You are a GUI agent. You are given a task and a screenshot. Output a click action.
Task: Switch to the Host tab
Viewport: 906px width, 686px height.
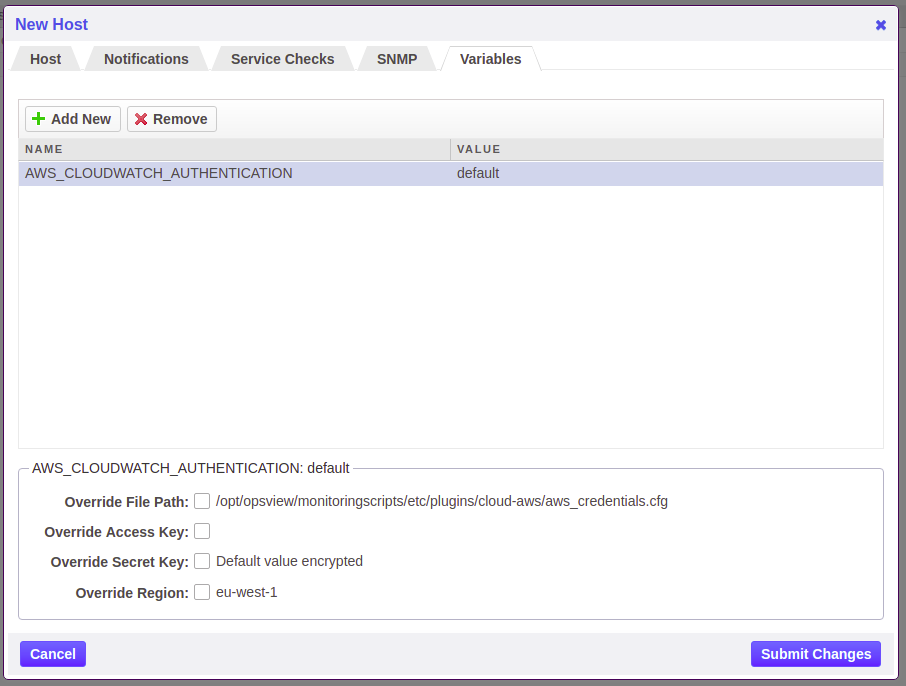point(44,58)
